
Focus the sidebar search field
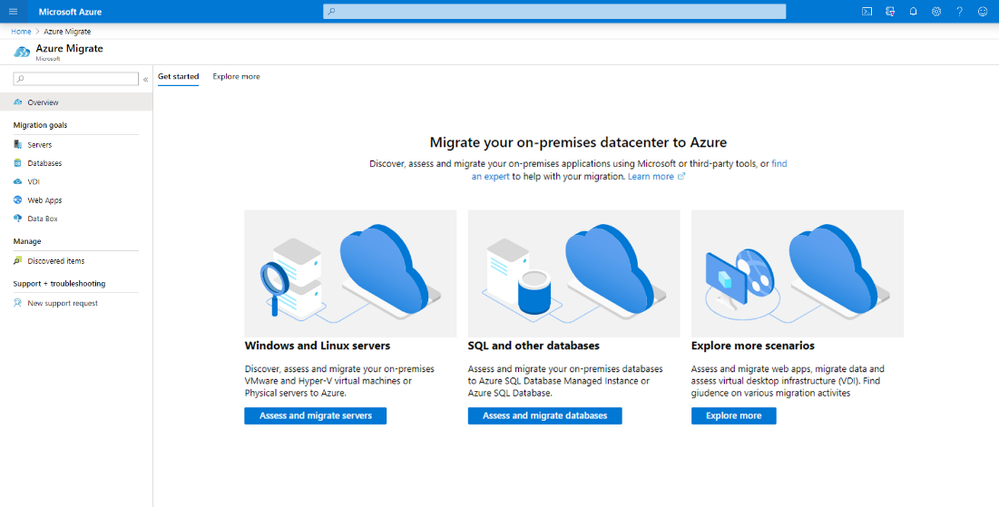(76, 79)
